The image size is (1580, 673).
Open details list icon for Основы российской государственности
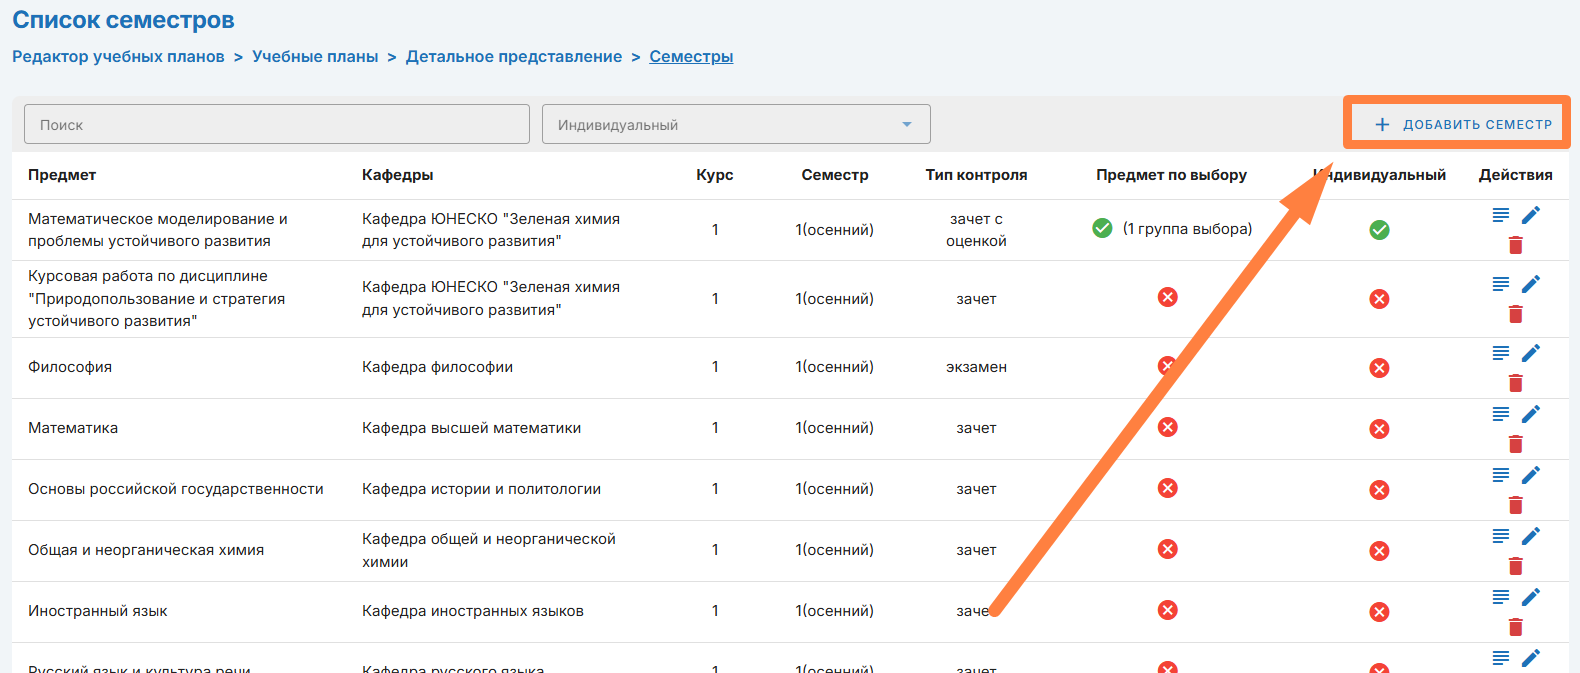[x=1500, y=475]
